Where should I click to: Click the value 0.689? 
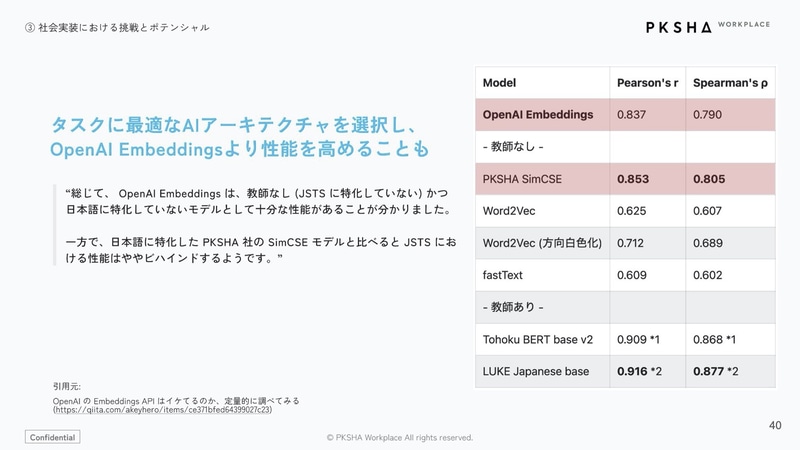tap(708, 243)
